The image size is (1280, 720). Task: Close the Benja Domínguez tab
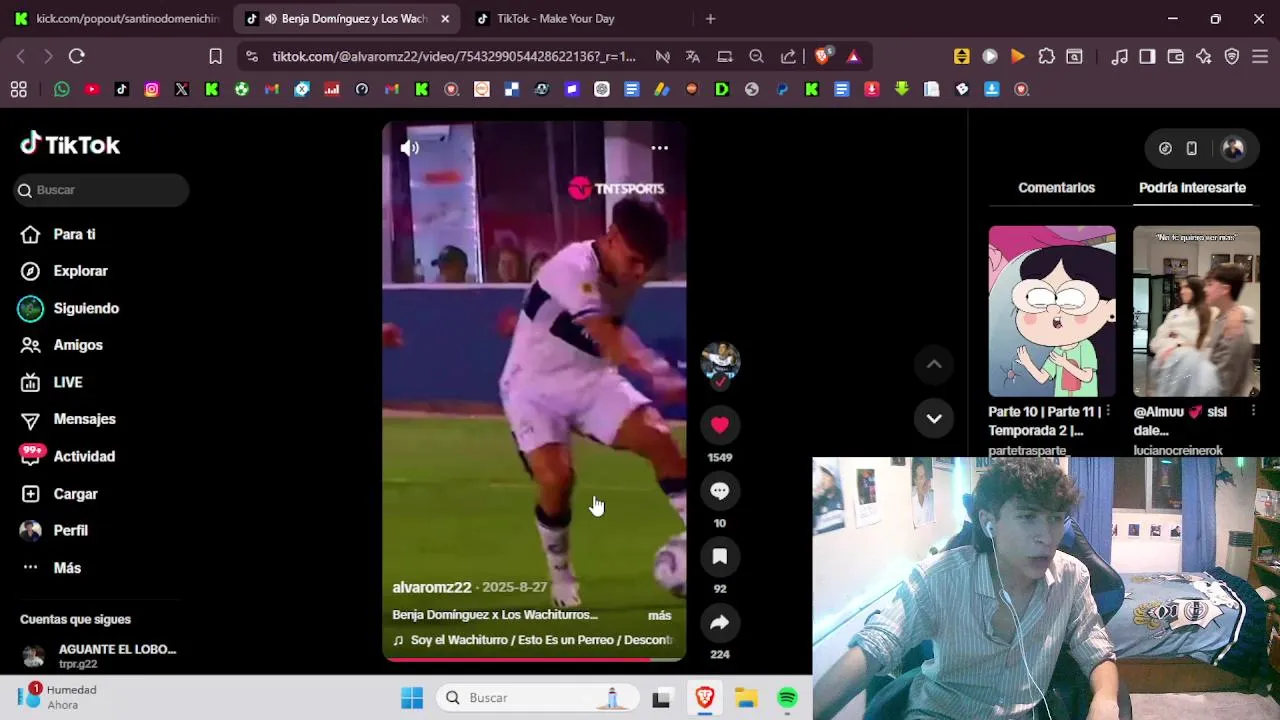445,18
